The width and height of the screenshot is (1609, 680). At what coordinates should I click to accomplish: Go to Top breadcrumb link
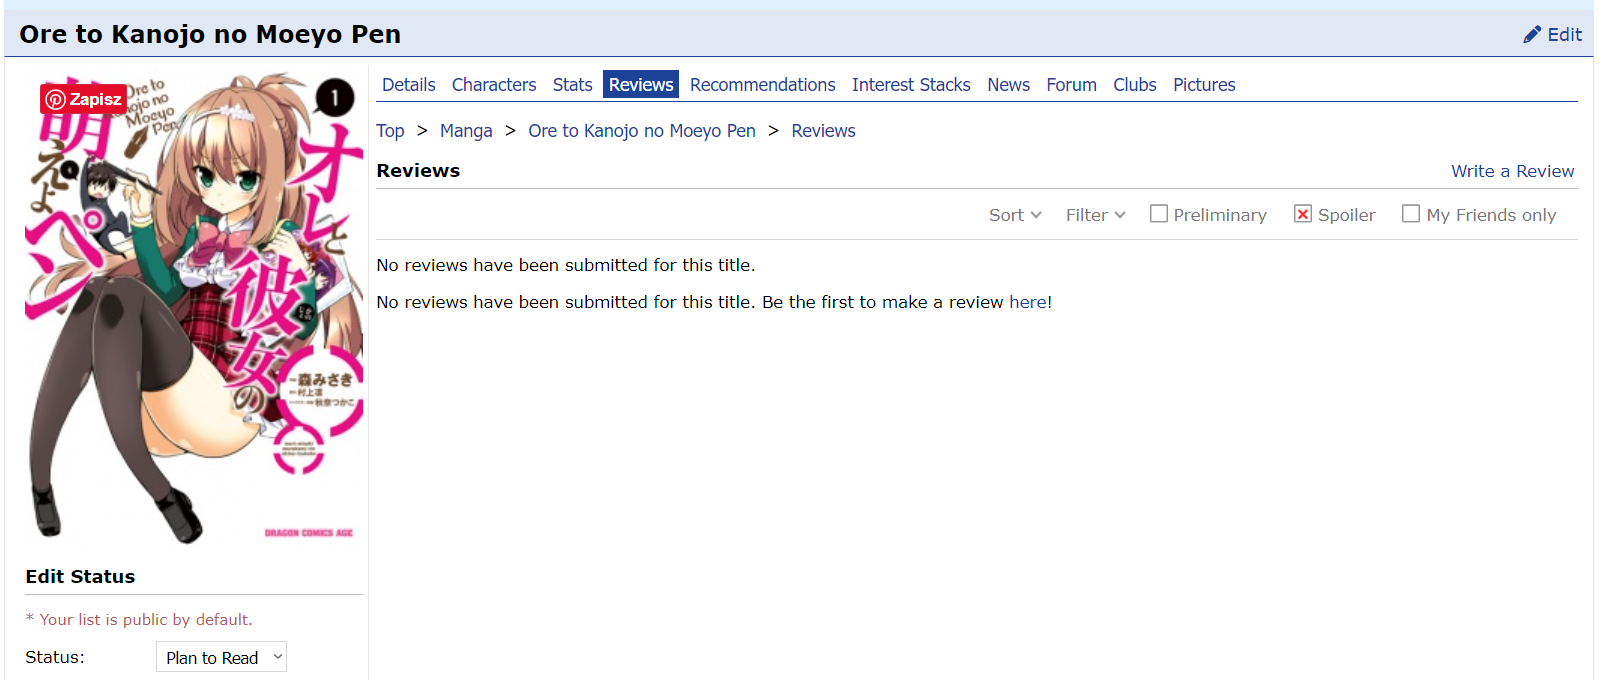tap(390, 131)
